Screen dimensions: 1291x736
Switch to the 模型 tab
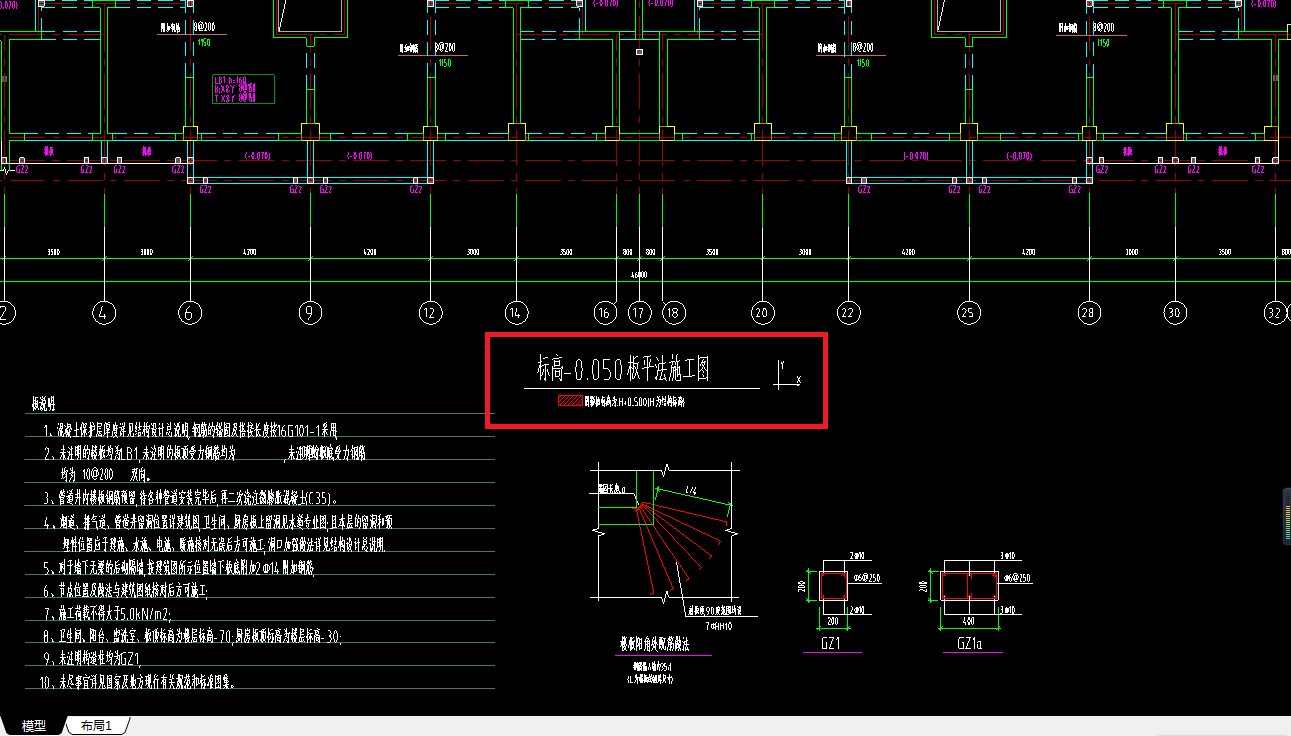[33, 726]
